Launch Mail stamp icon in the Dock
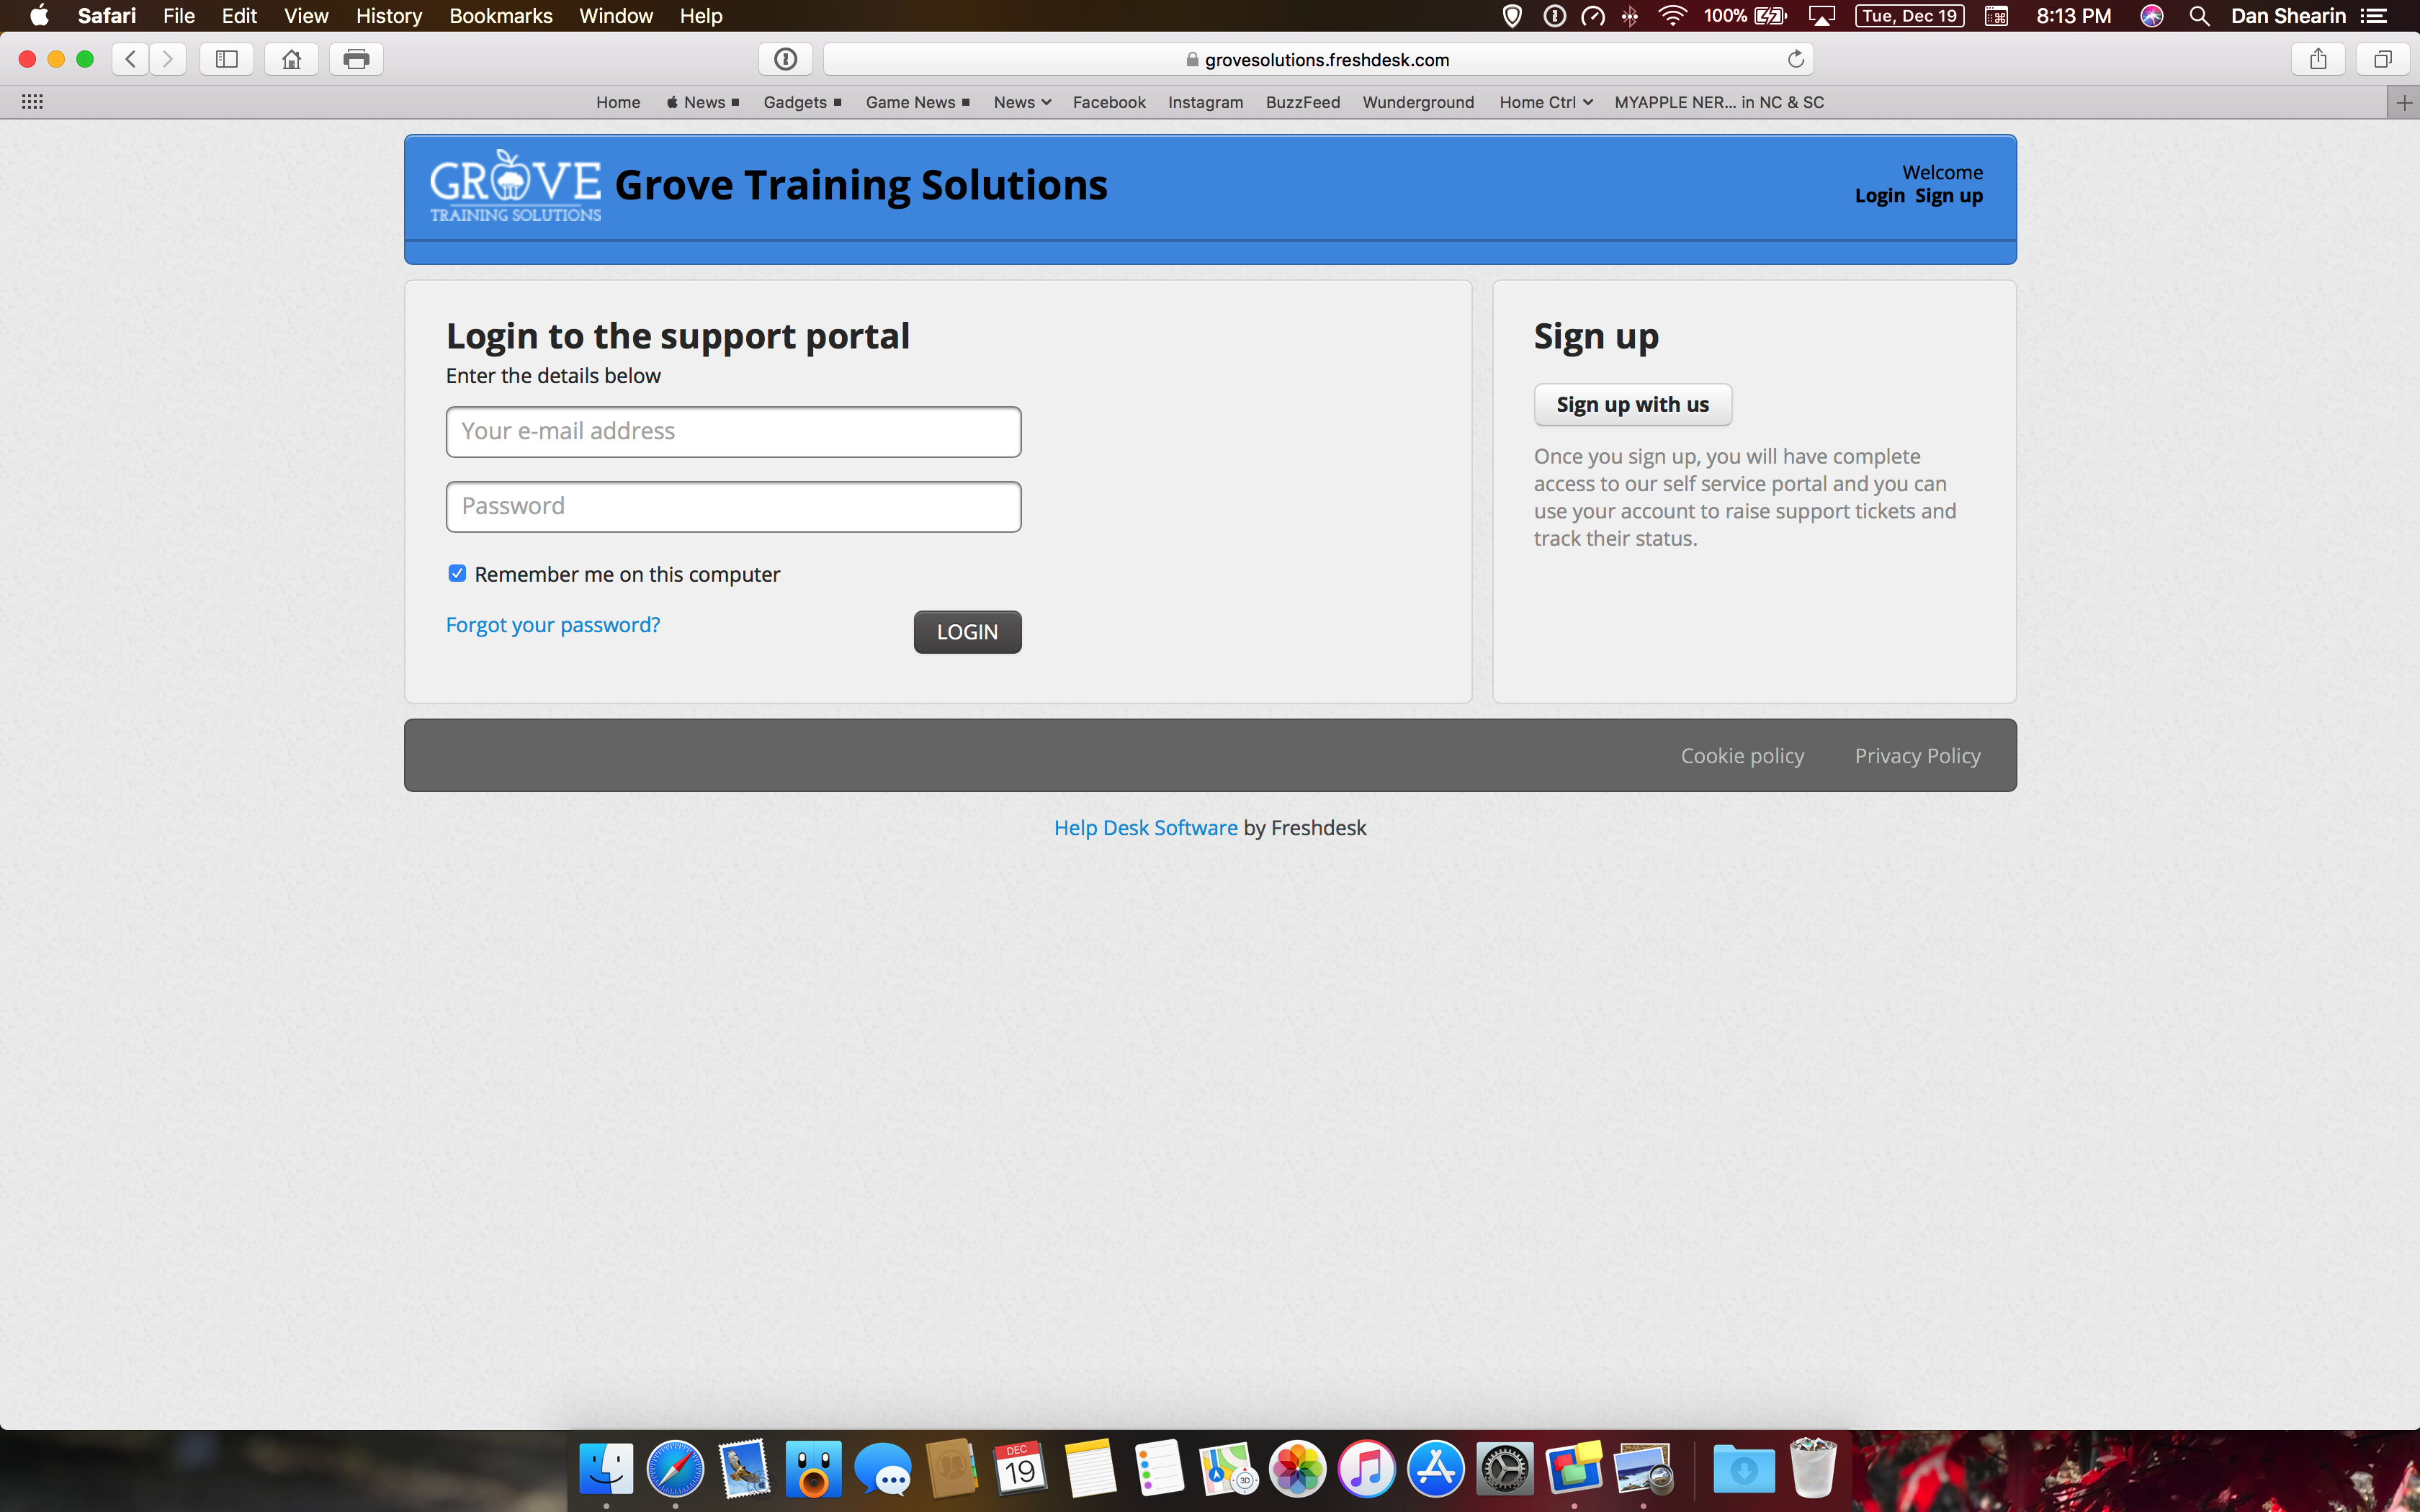The height and width of the screenshot is (1512, 2420). click(x=744, y=1470)
